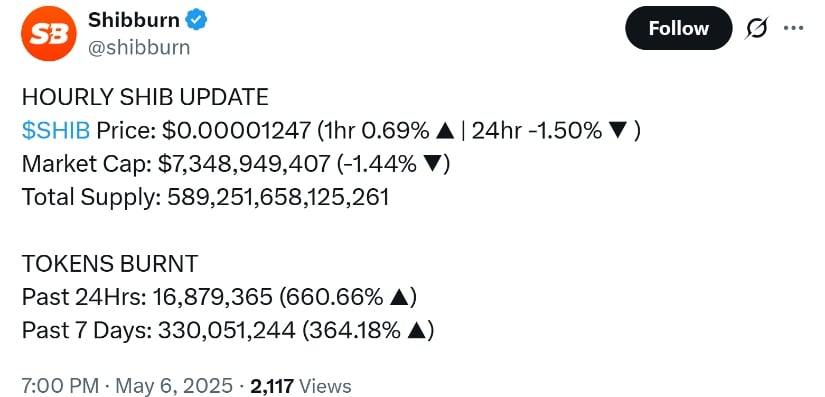Click the Past 7 Days up triangle

(x=416, y=331)
